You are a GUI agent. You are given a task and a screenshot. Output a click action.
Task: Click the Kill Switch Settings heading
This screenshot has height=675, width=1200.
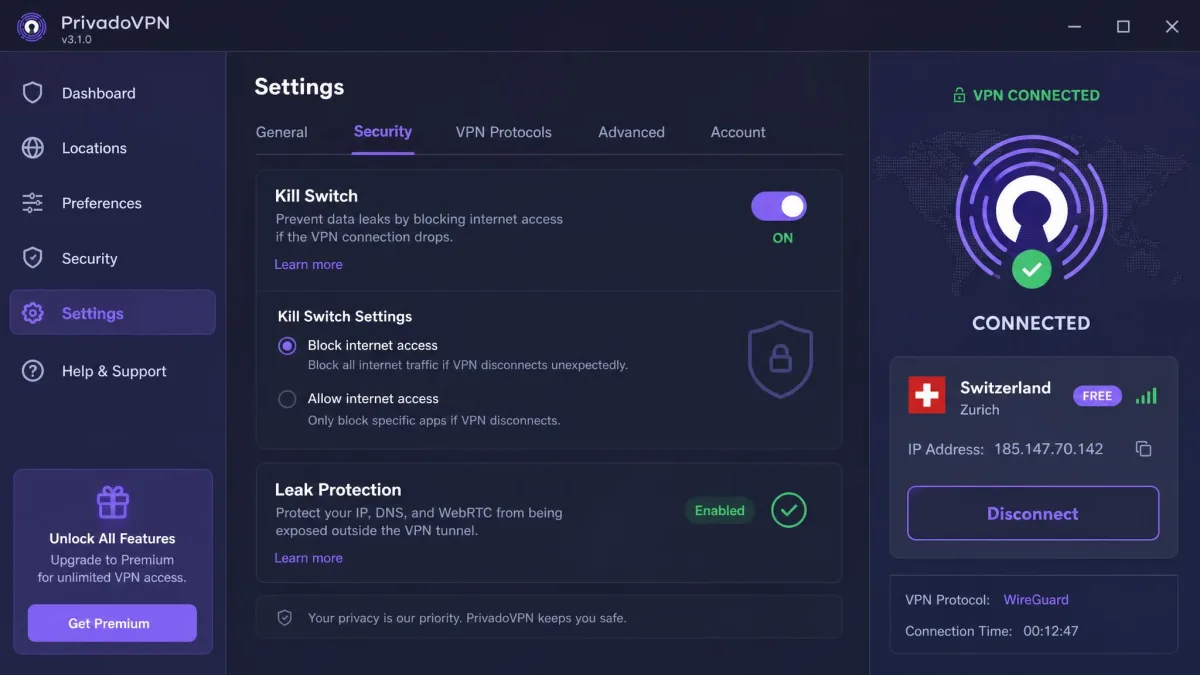tap(345, 316)
